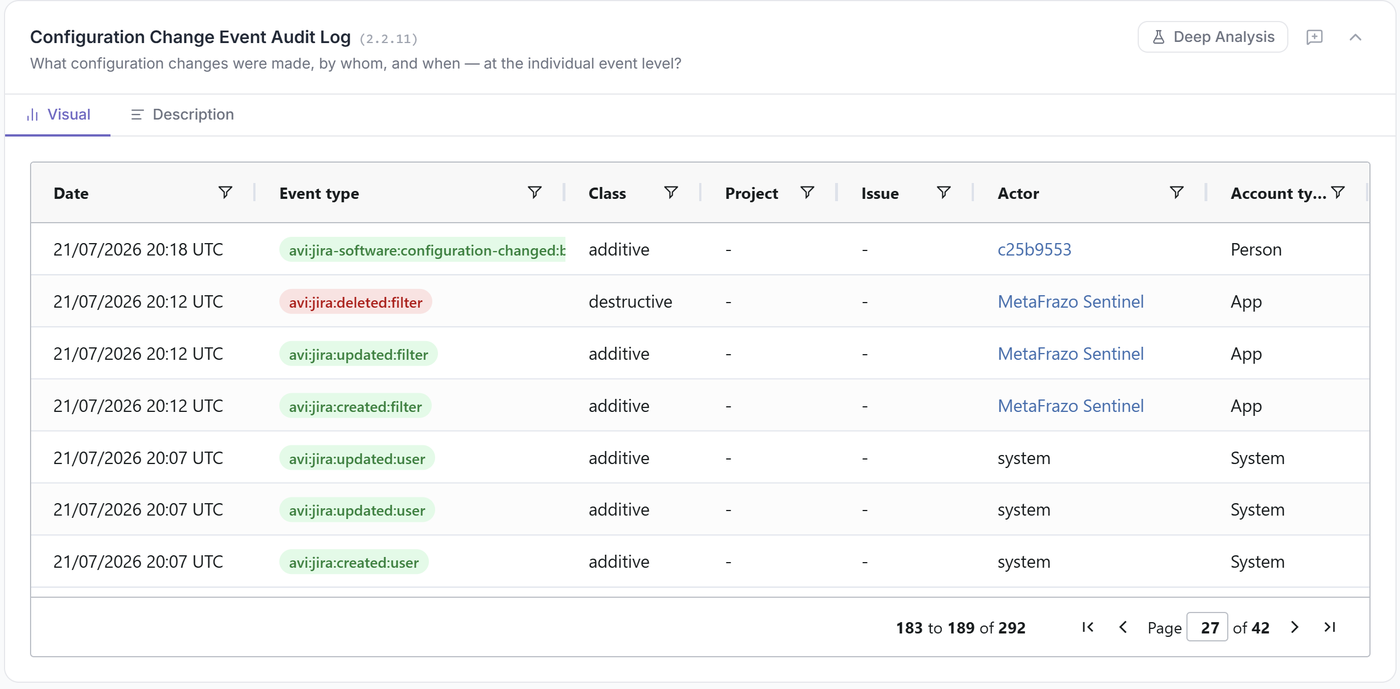The image size is (1400, 689).
Task: Sort by the Issue column header
Action: [x=880, y=193]
